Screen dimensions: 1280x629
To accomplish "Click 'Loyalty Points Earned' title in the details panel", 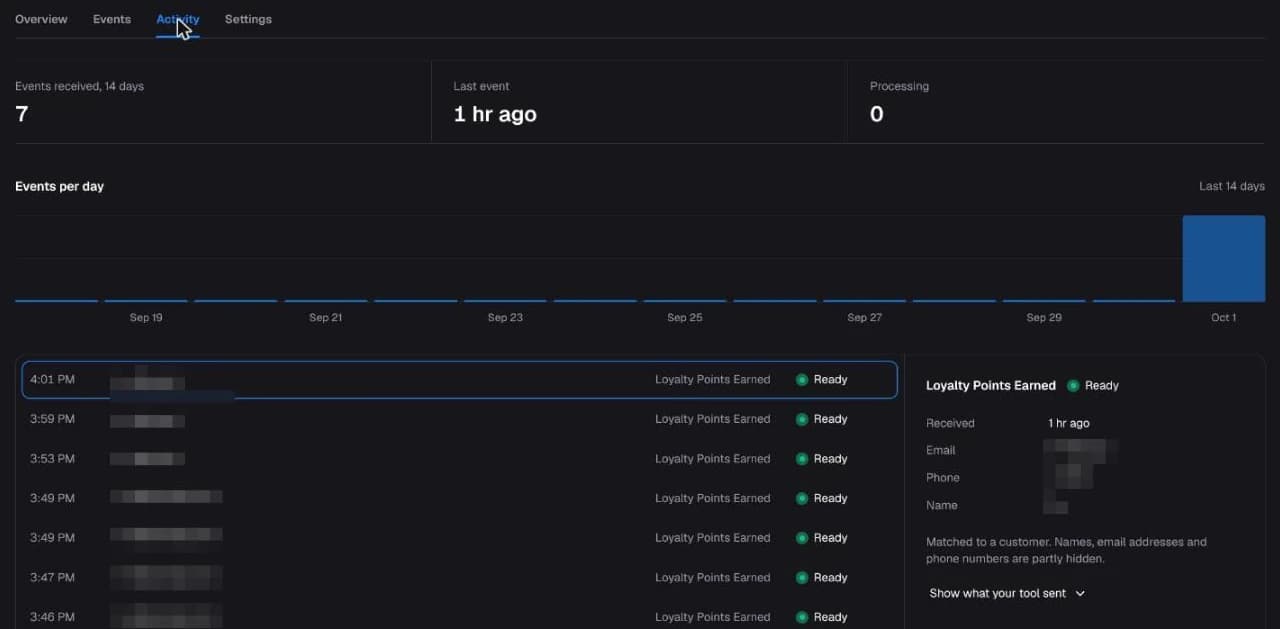I will [991, 385].
